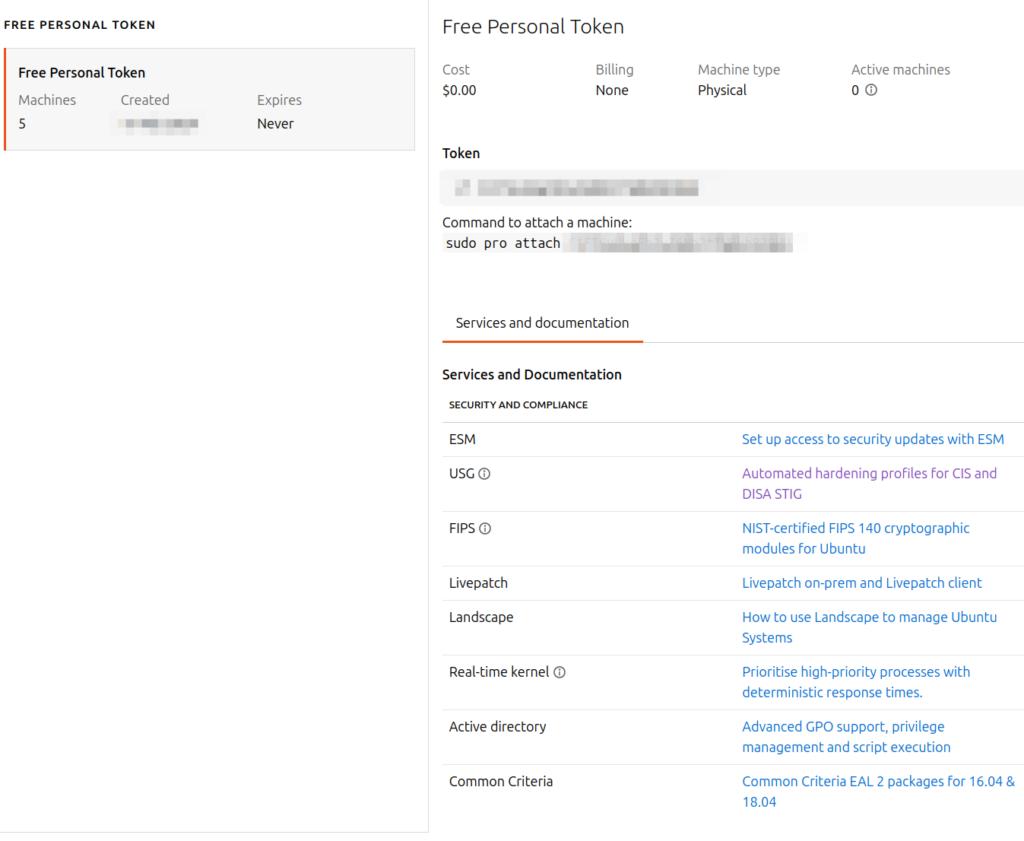The height and width of the screenshot is (841, 1024).
Task: Click the info icon next to Active machines count
Action: 871,90
